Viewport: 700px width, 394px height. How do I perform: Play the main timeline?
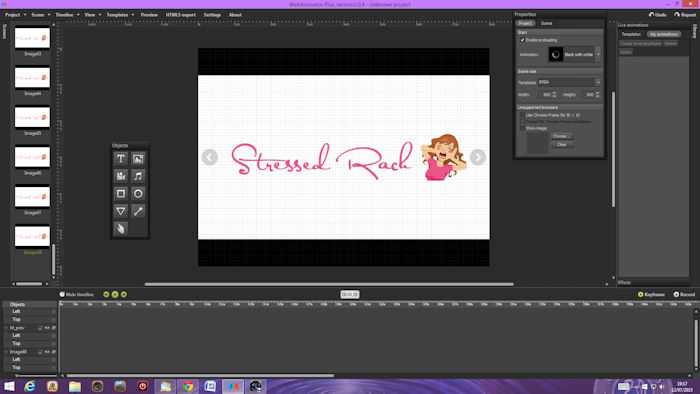tap(115, 294)
